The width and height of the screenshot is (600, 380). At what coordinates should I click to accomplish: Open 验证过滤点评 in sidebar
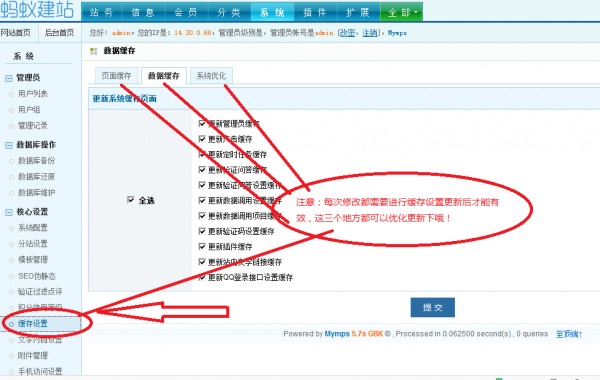(x=40, y=292)
